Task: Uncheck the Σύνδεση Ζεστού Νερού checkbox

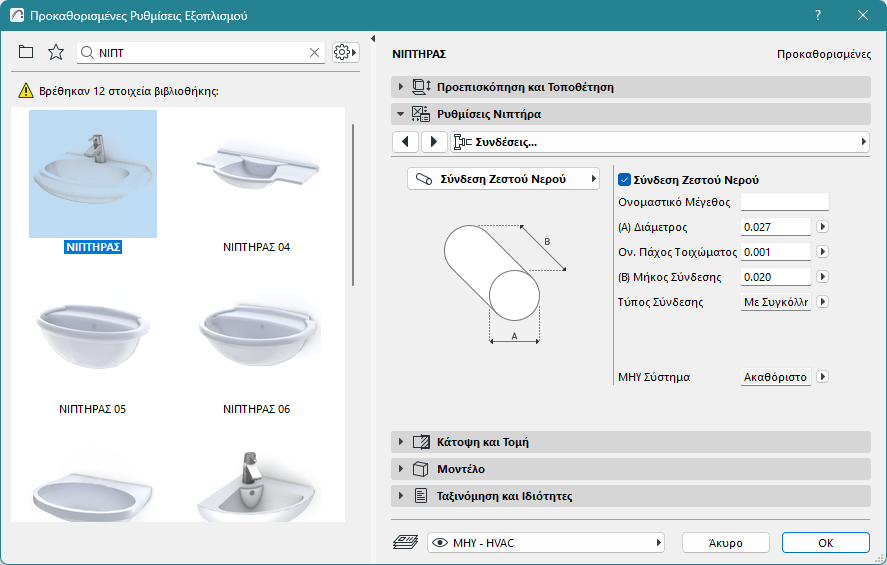Action: tap(625, 180)
